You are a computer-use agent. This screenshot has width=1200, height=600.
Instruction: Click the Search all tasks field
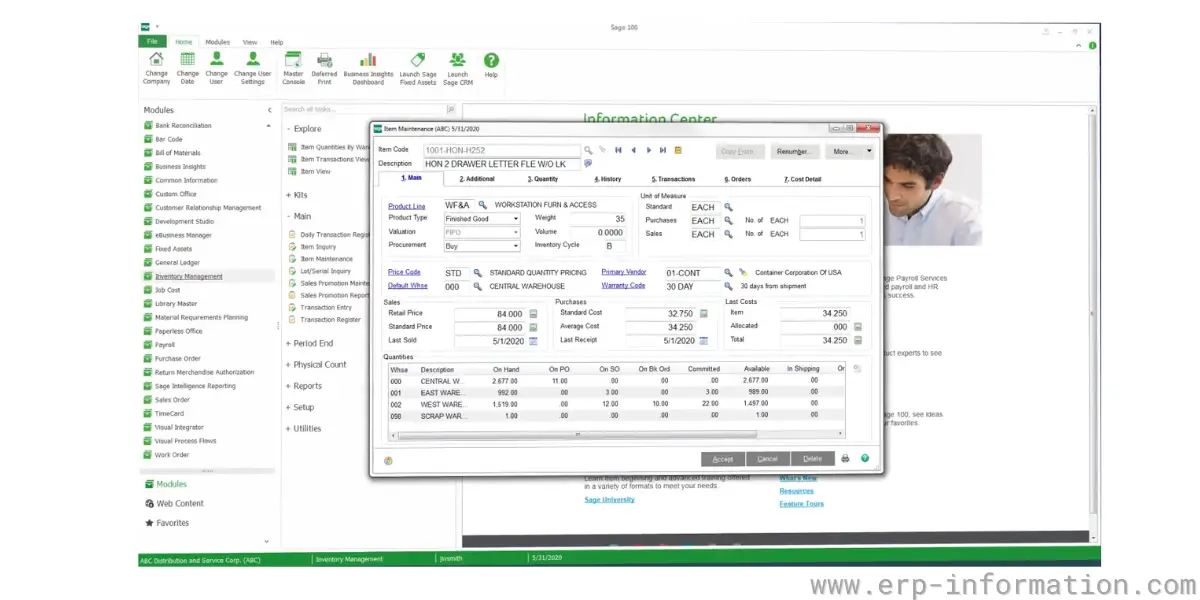(365, 109)
